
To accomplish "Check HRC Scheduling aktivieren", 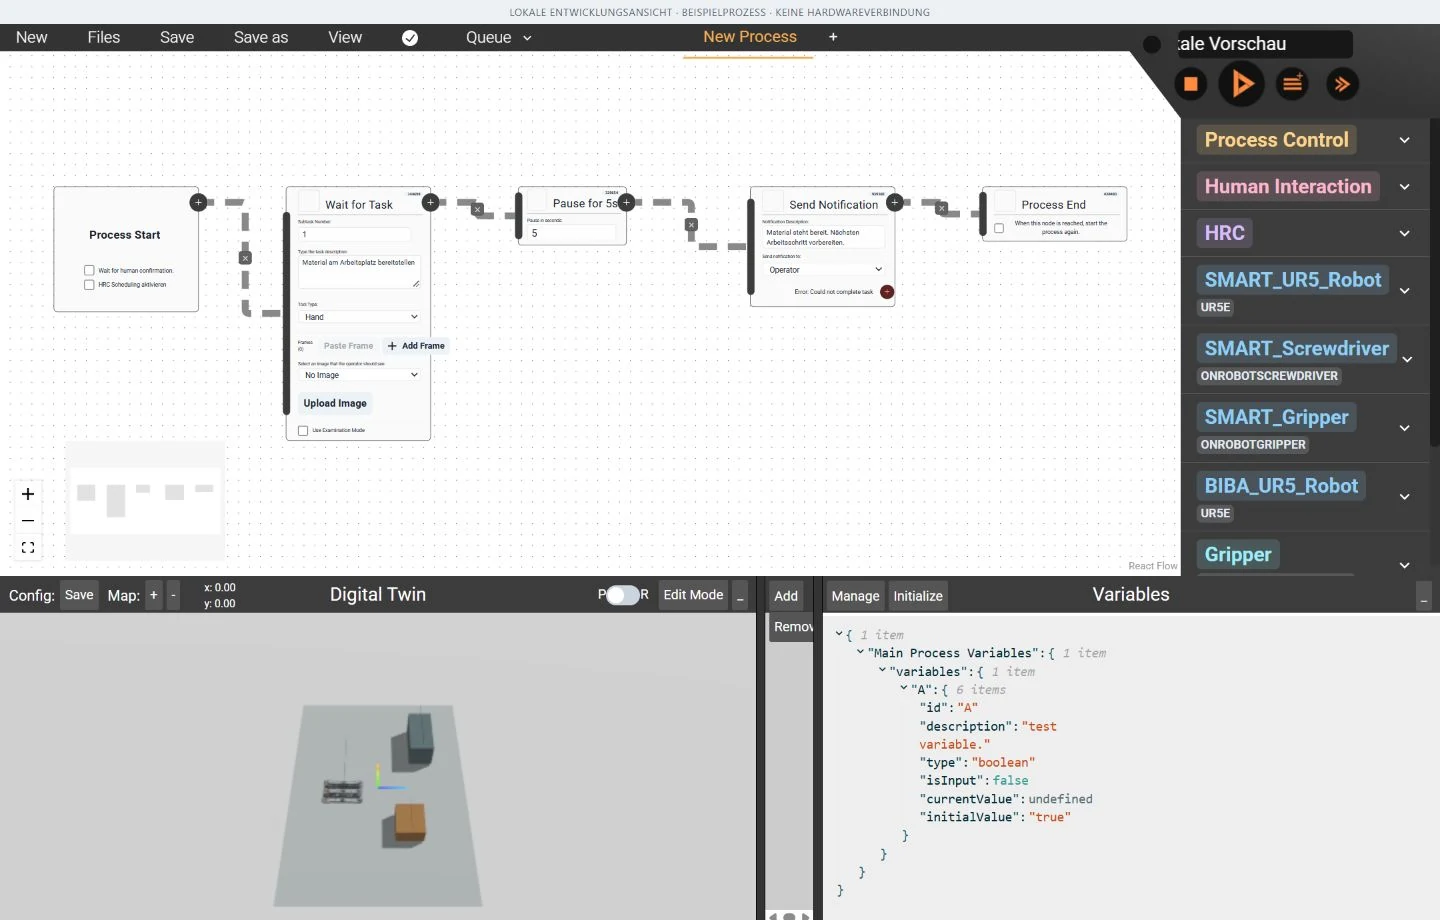I will pyautogui.click(x=89, y=285).
